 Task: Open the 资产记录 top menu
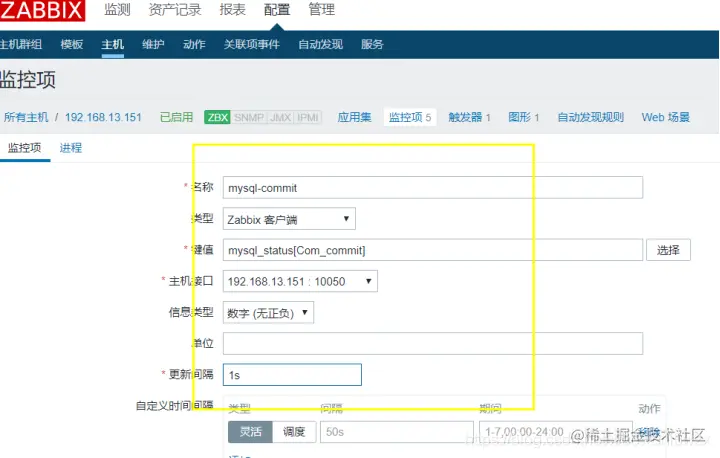coord(175,10)
